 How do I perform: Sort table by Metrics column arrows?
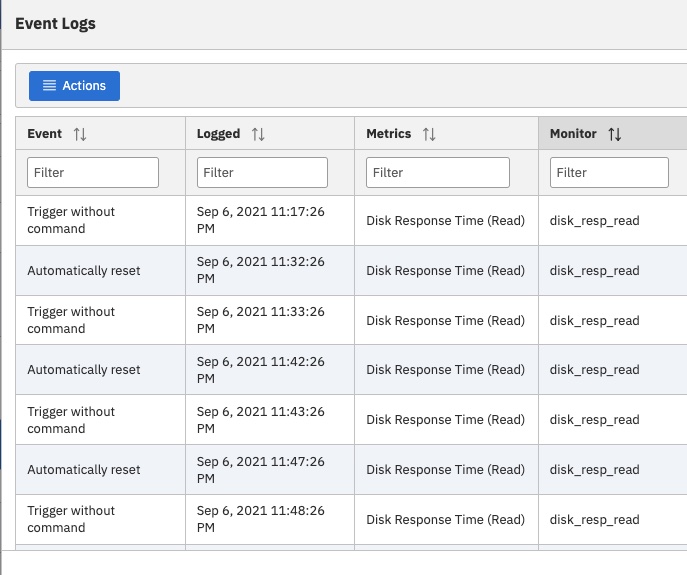[x=429, y=134]
